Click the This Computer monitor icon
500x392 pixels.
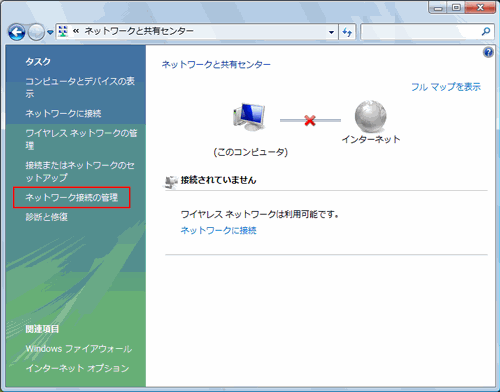249,117
